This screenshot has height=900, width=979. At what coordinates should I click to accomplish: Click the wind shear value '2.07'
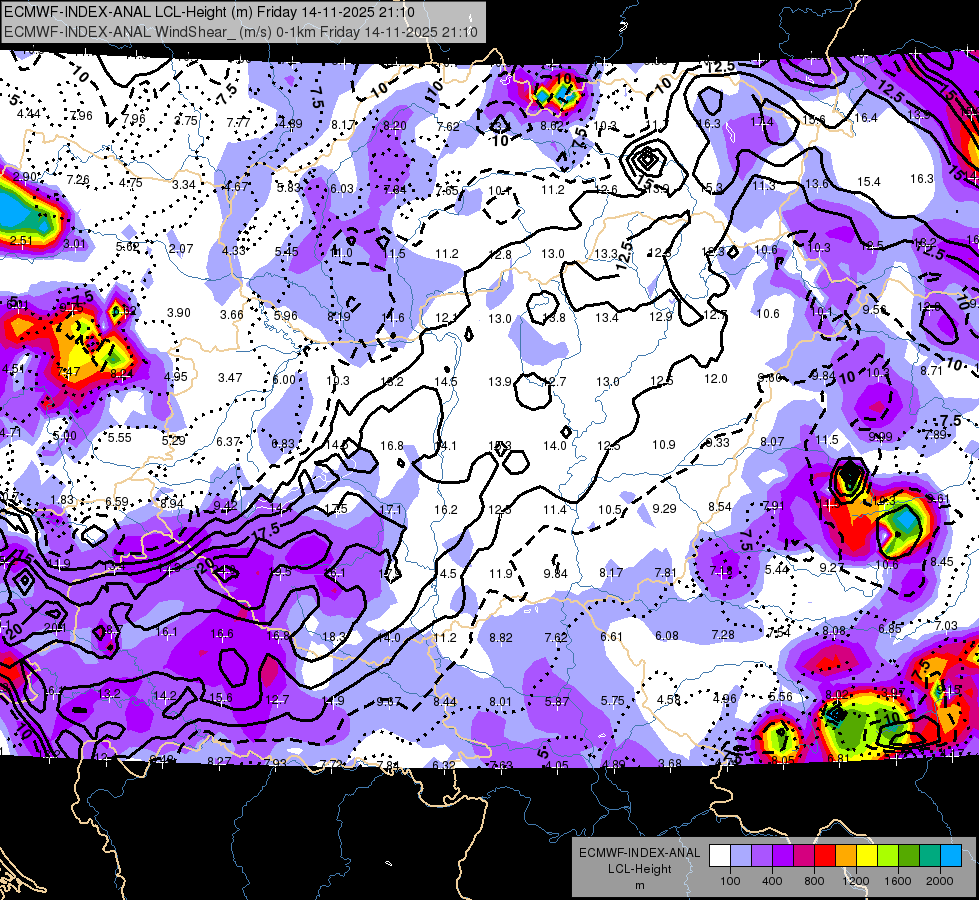pos(181,249)
